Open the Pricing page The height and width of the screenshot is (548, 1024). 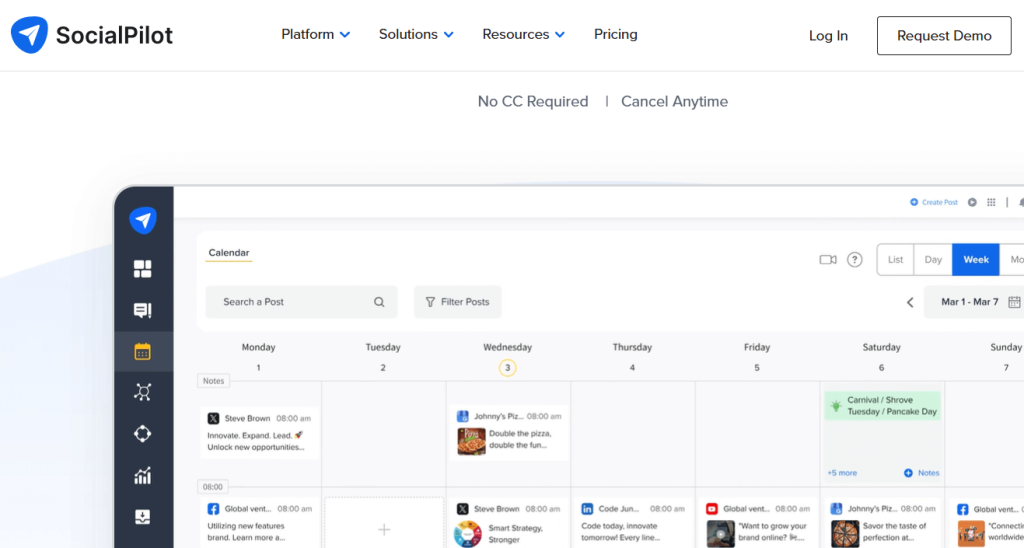(615, 35)
